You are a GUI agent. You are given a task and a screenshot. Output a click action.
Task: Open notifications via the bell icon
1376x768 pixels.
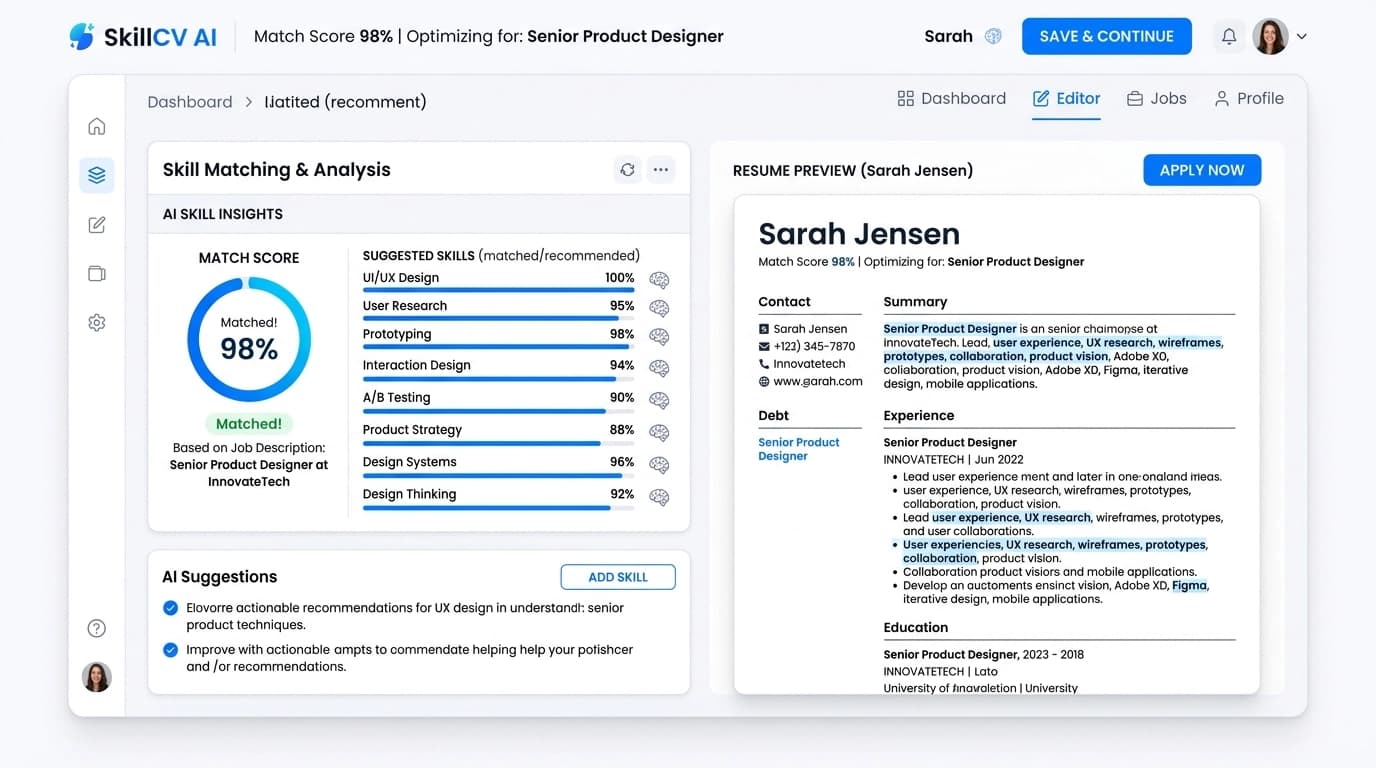(1229, 36)
